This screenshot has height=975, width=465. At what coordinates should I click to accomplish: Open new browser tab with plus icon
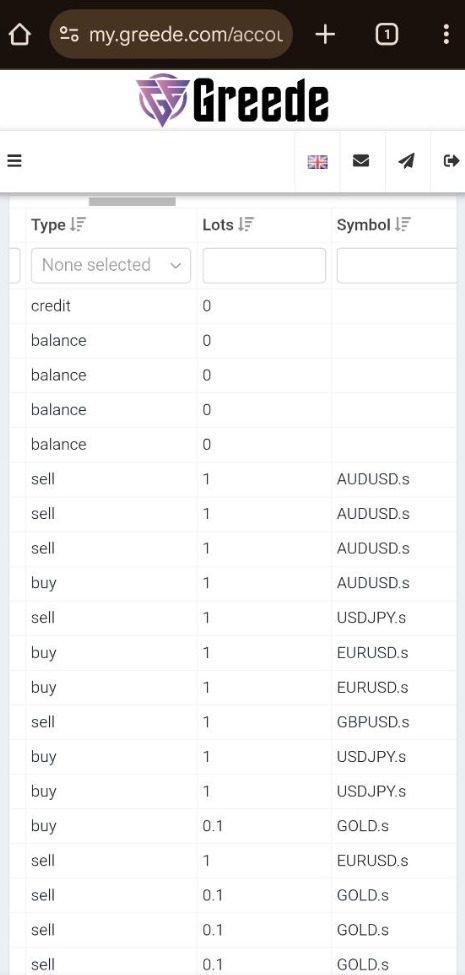(325, 35)
